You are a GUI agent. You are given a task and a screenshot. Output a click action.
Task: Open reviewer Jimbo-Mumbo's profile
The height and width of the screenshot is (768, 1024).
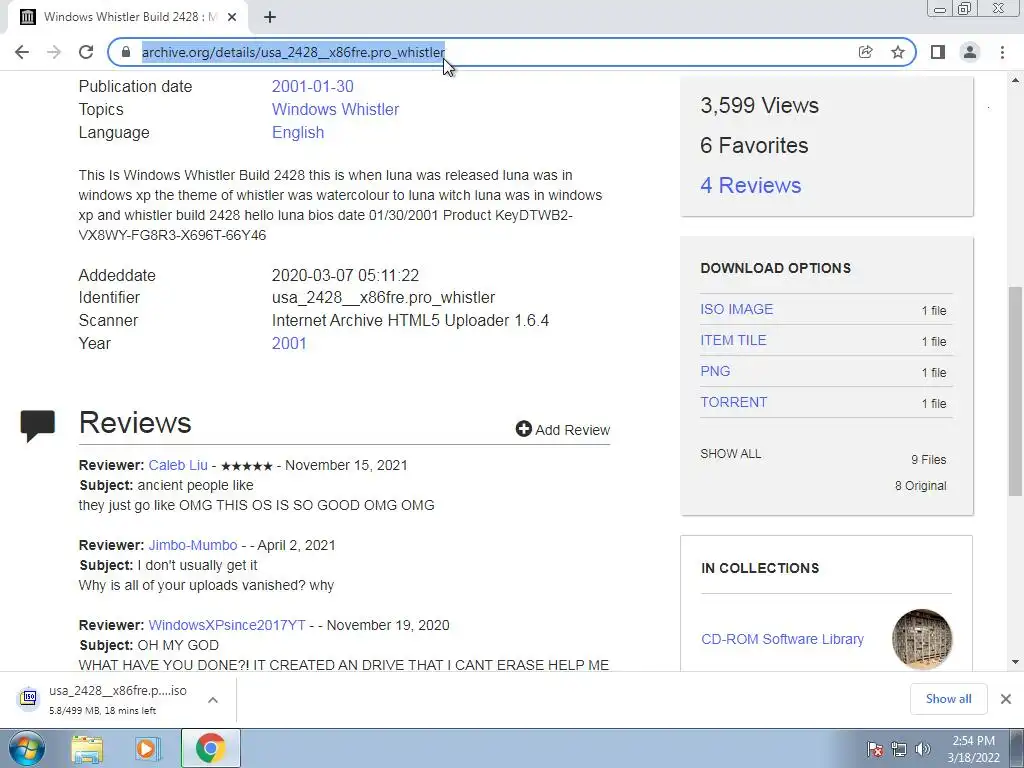point(193,545)
